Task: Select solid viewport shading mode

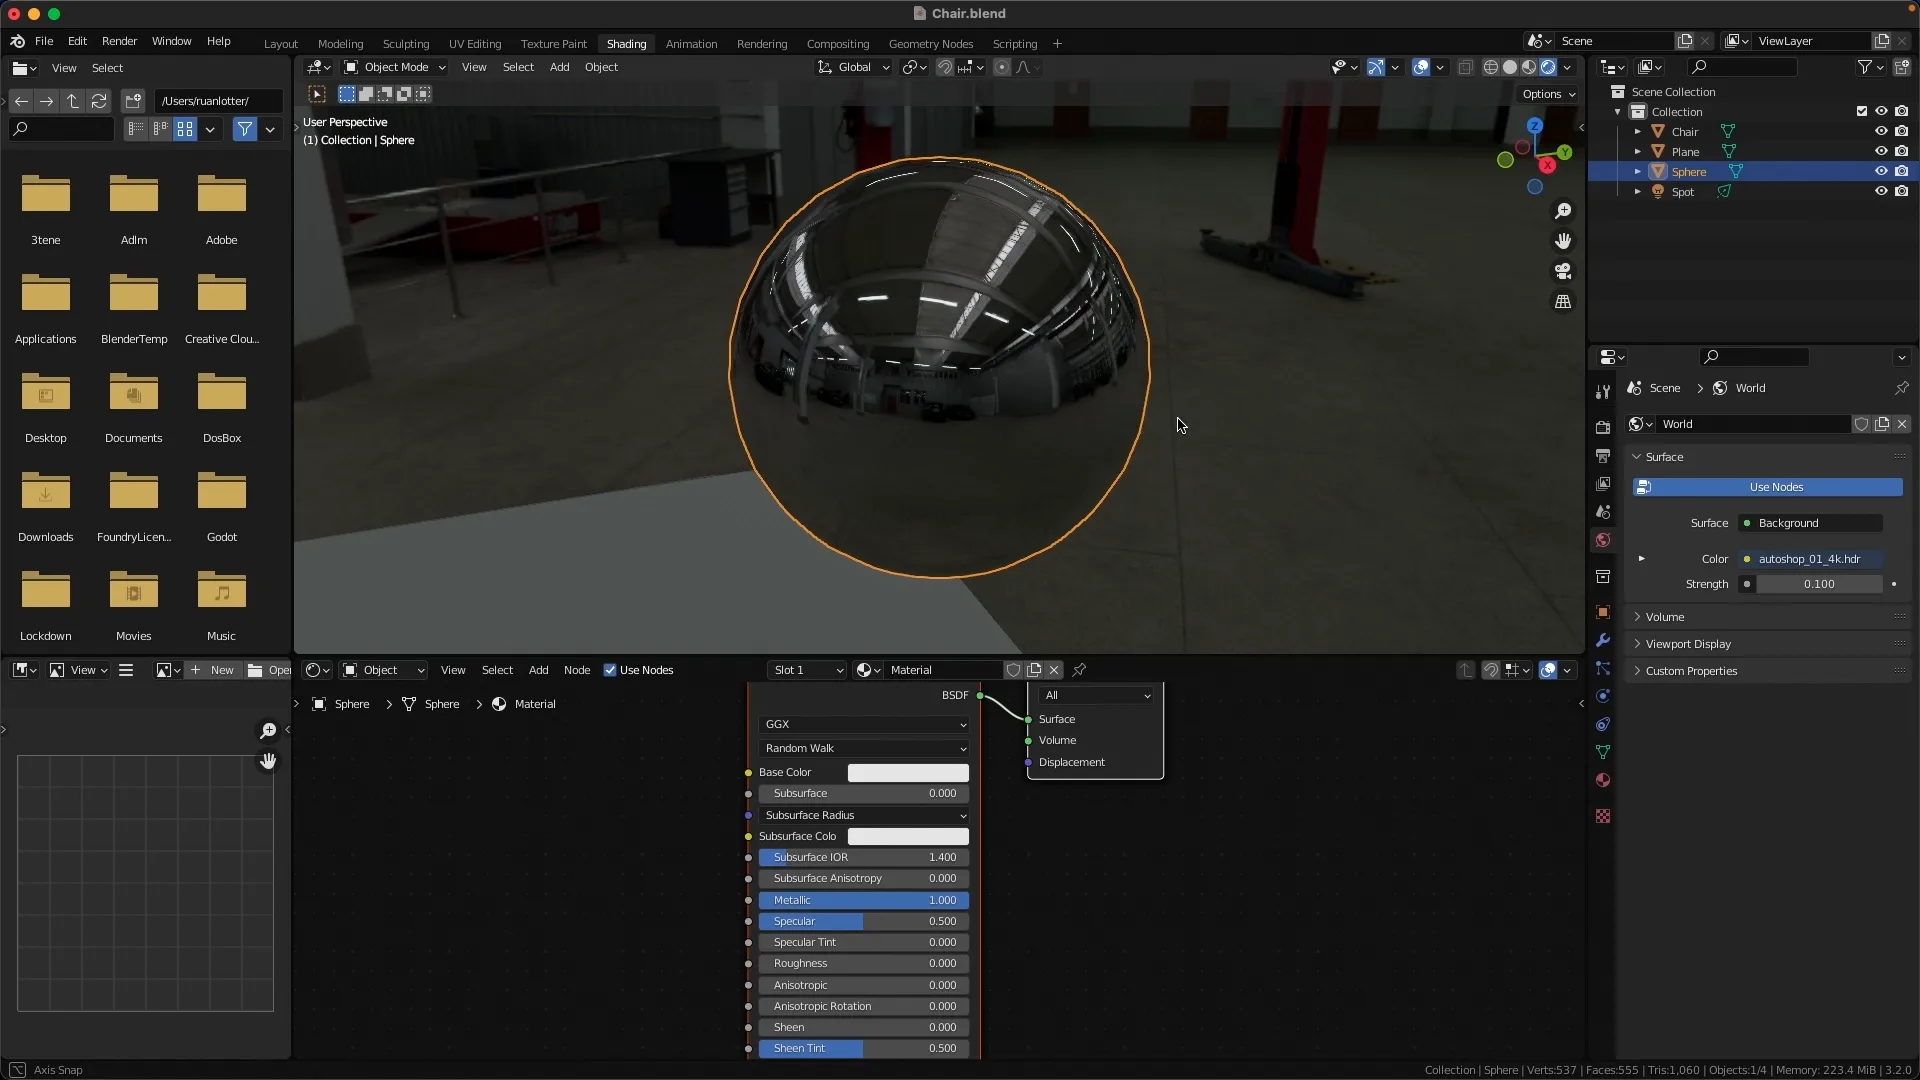Action: pyautogui.click(x=1510, y=67)
